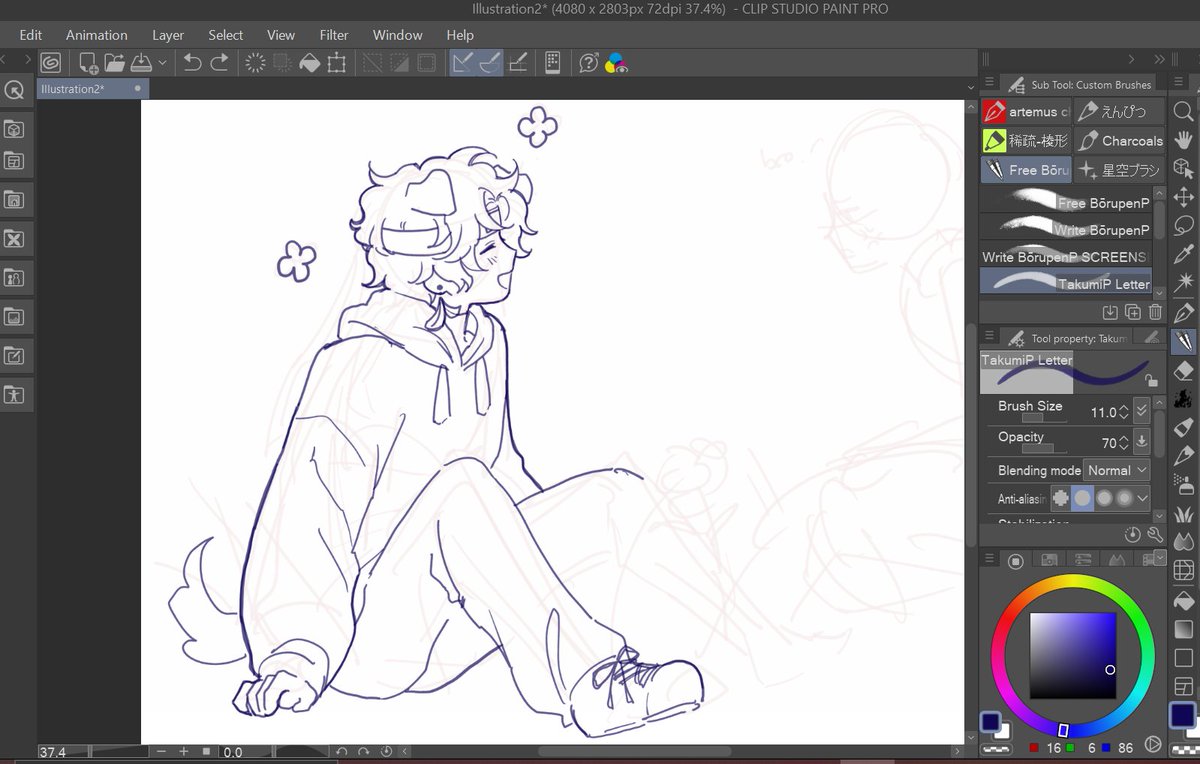This screenshot has width=1200, height=764.
Task: Open Clip Studio support help icon
Action: coord(589,63)
